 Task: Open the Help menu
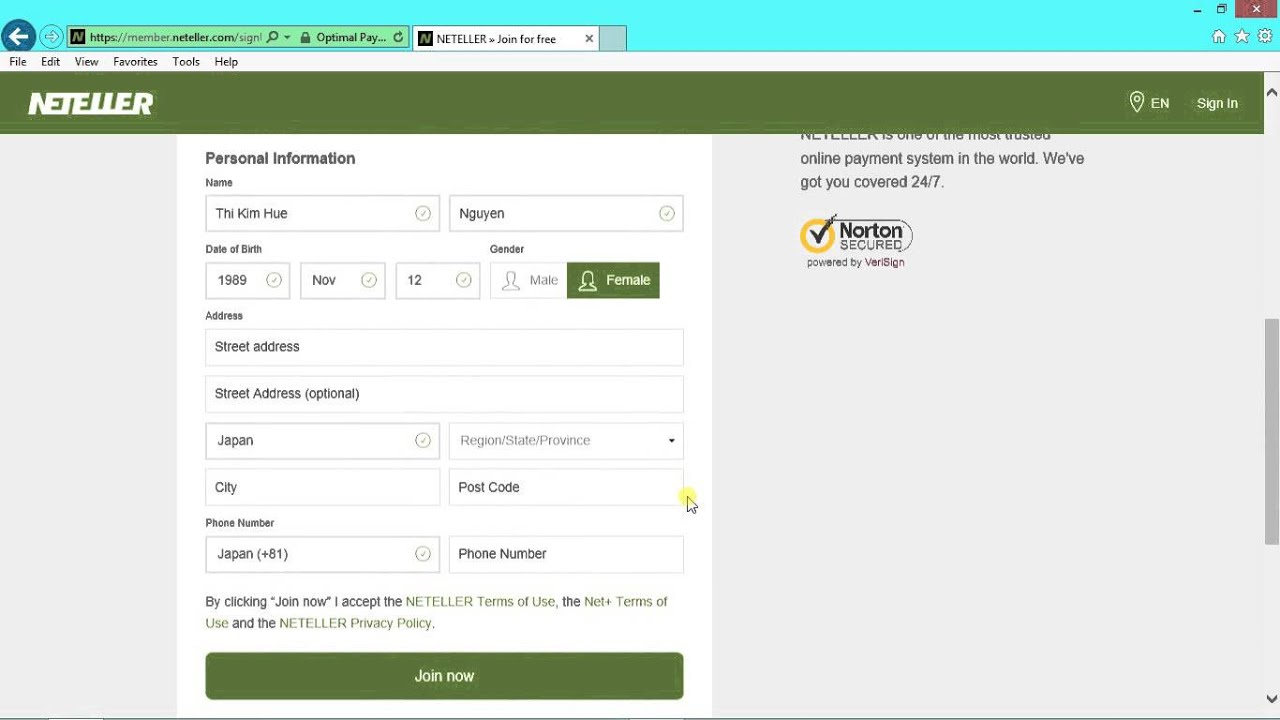click(226, 62)
